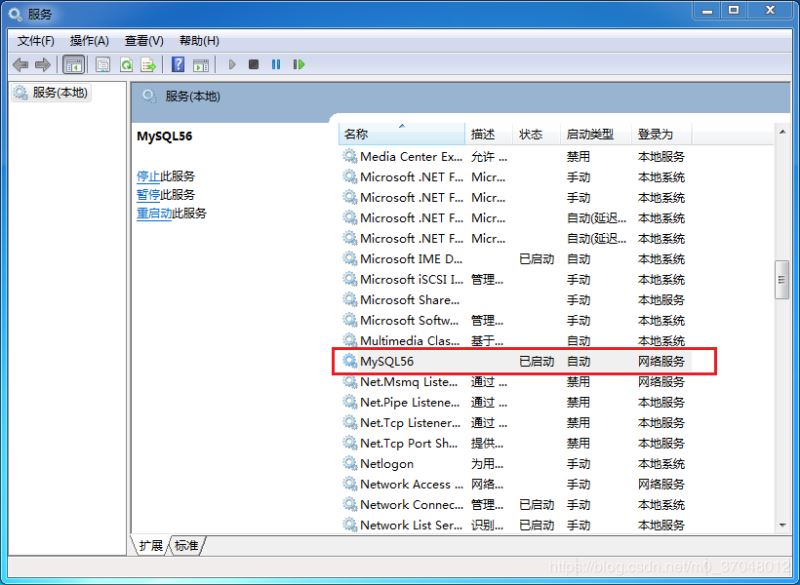Click the services list scroll up arrow
This screenshot has height=585, width=800.
(x=782, y=132)
